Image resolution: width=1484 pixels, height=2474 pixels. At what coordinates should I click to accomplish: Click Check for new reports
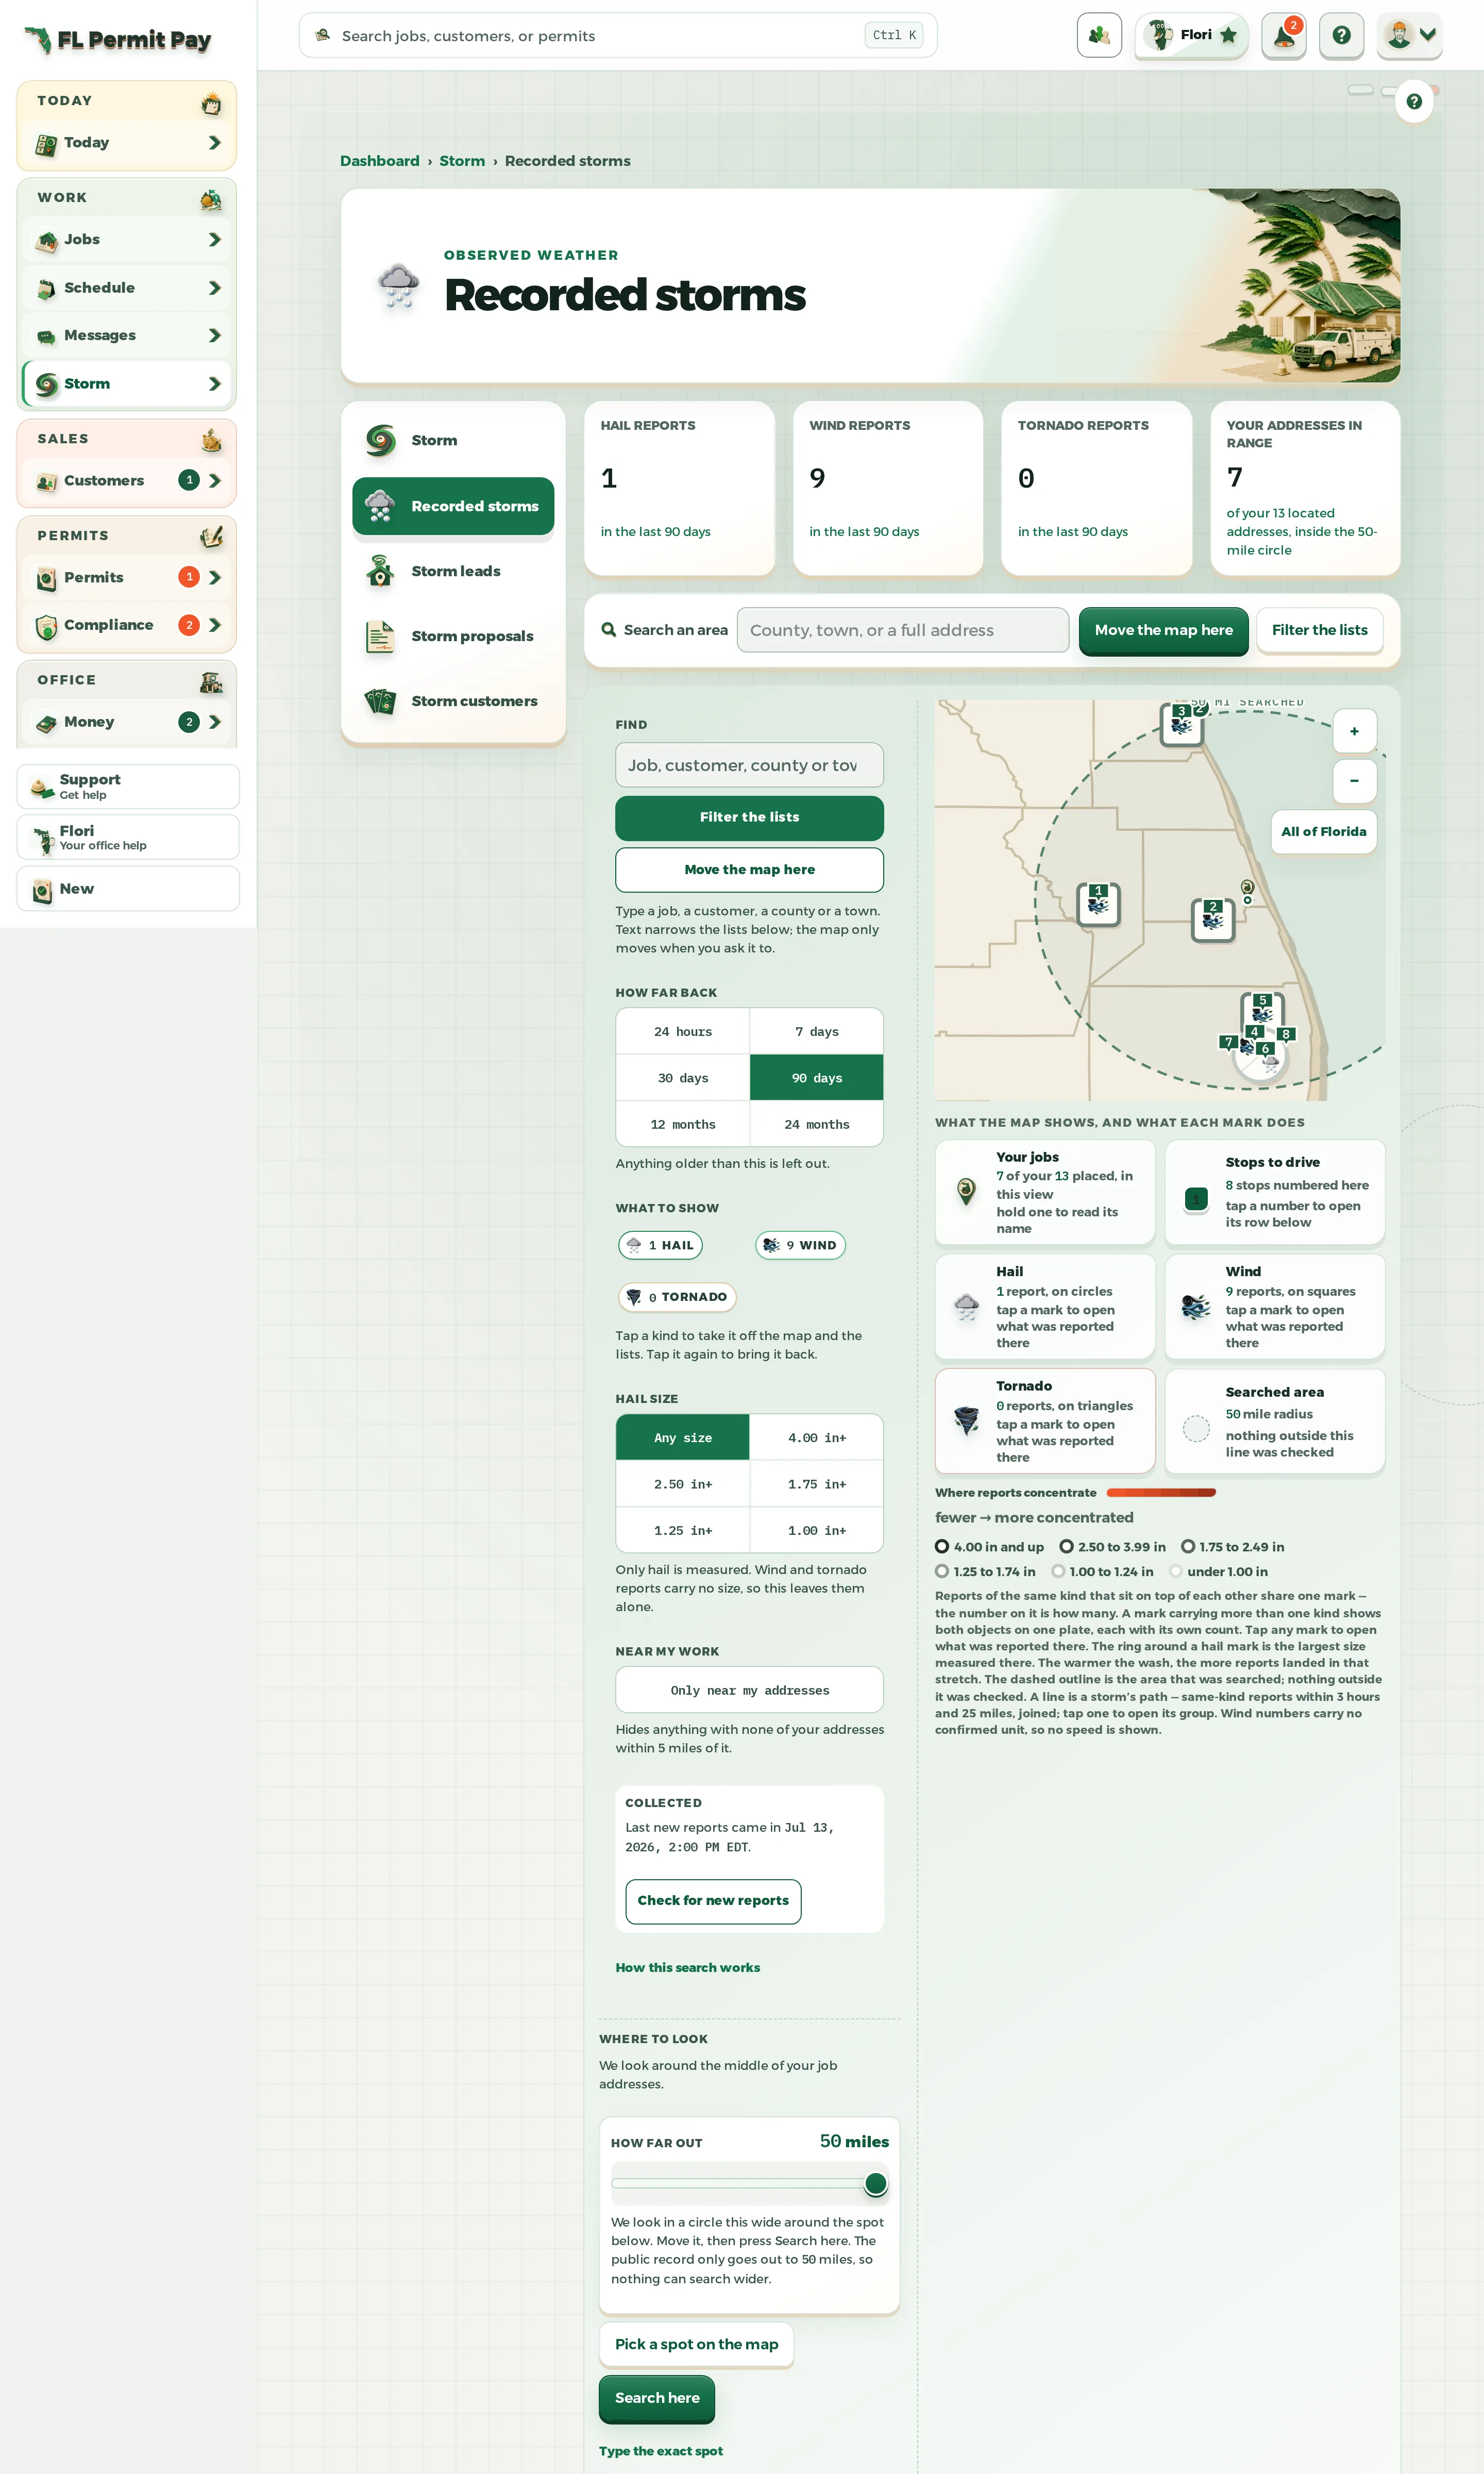(x=713, y=1901)
